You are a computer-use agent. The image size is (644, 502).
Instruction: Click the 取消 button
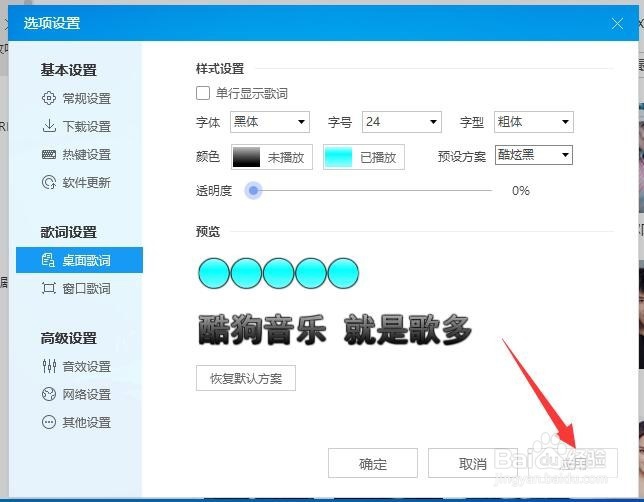(473, 463)
